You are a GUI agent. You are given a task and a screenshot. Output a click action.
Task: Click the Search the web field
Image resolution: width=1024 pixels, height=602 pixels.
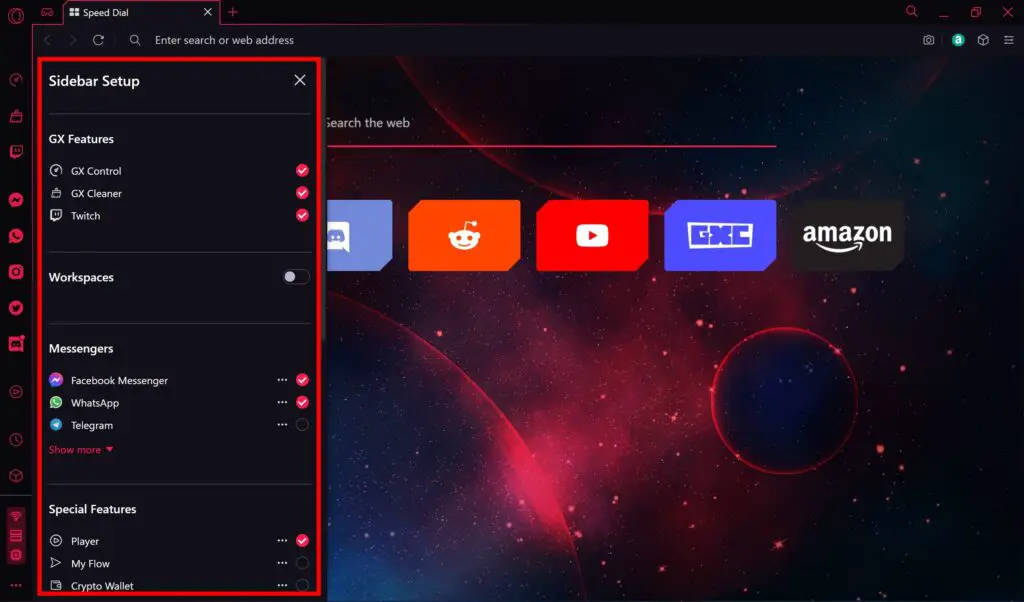click(551, 123)
